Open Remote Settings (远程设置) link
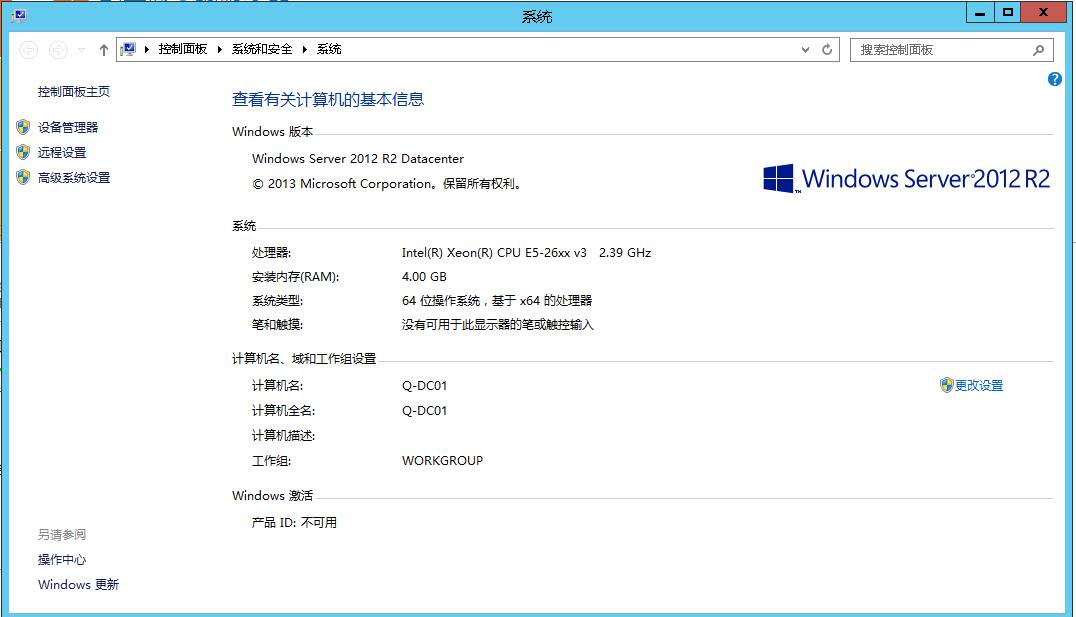The height and width of the screenshot is (617, 1076). (x=62, y=152)
